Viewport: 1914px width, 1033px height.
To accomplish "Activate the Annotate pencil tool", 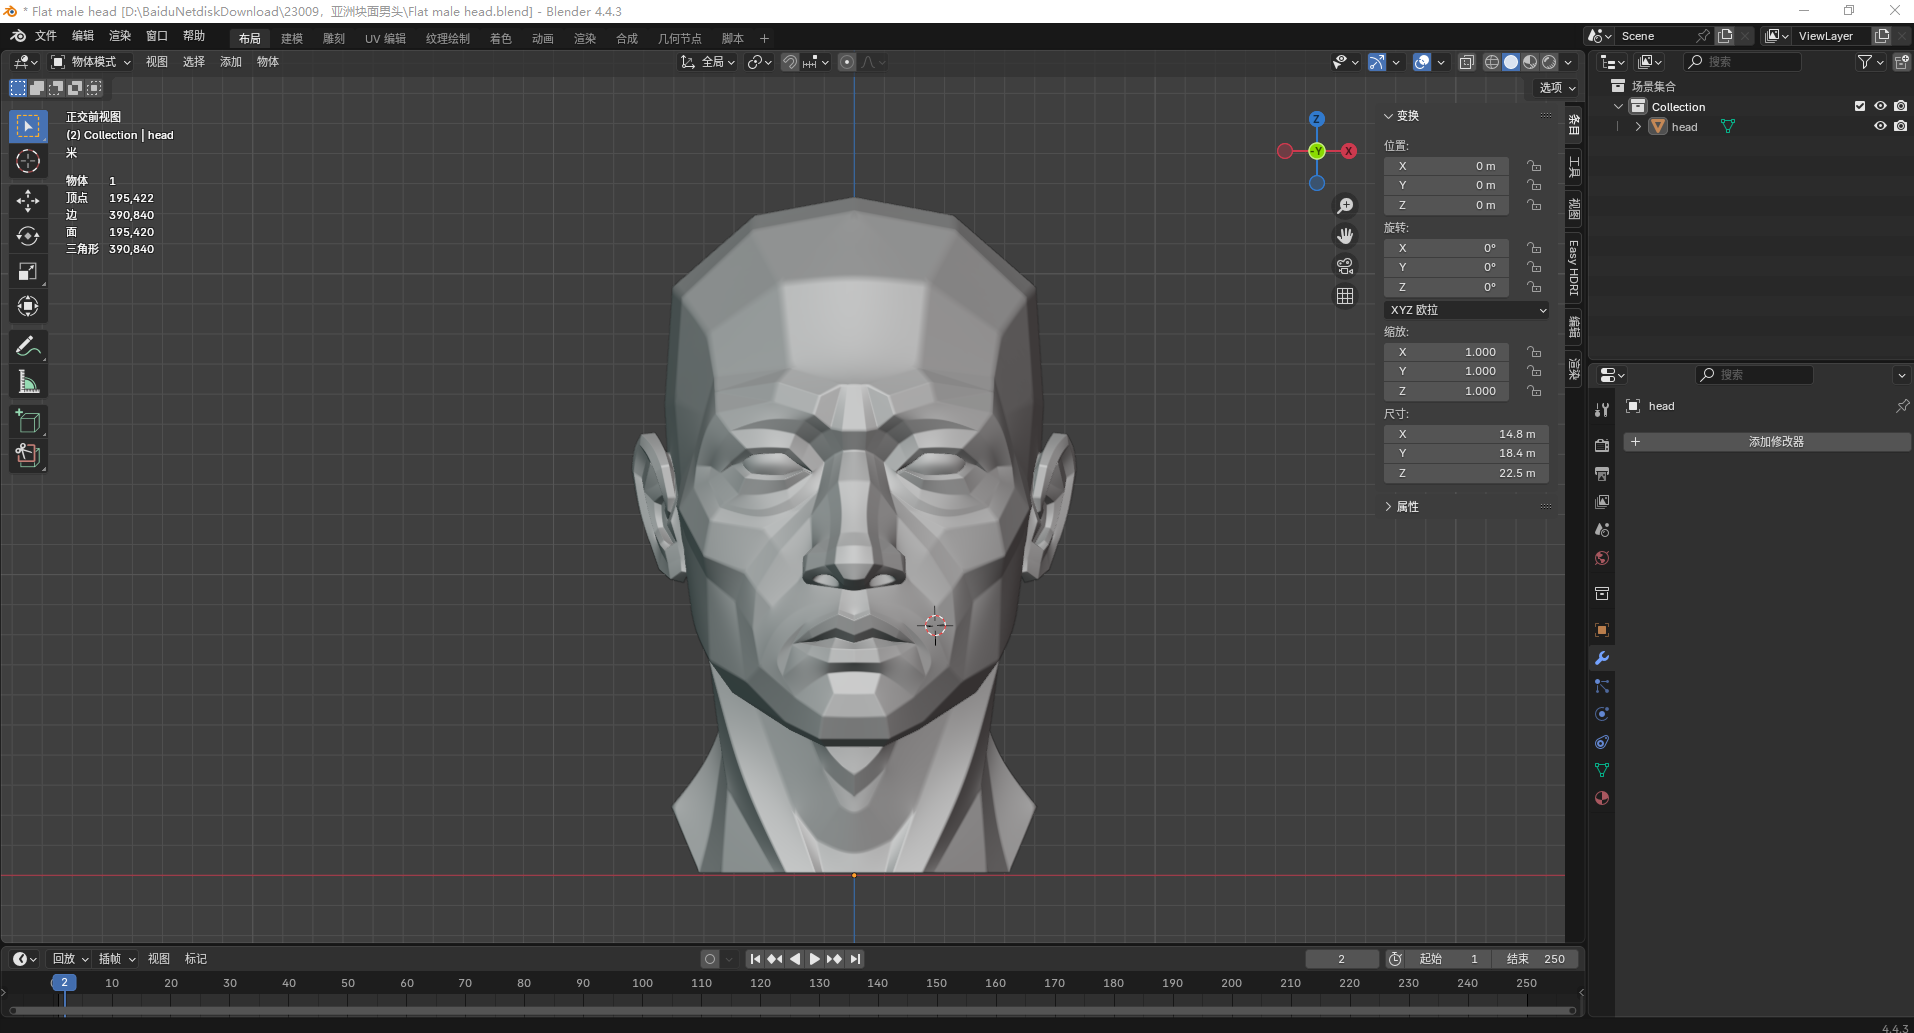I will click(28, 347).
